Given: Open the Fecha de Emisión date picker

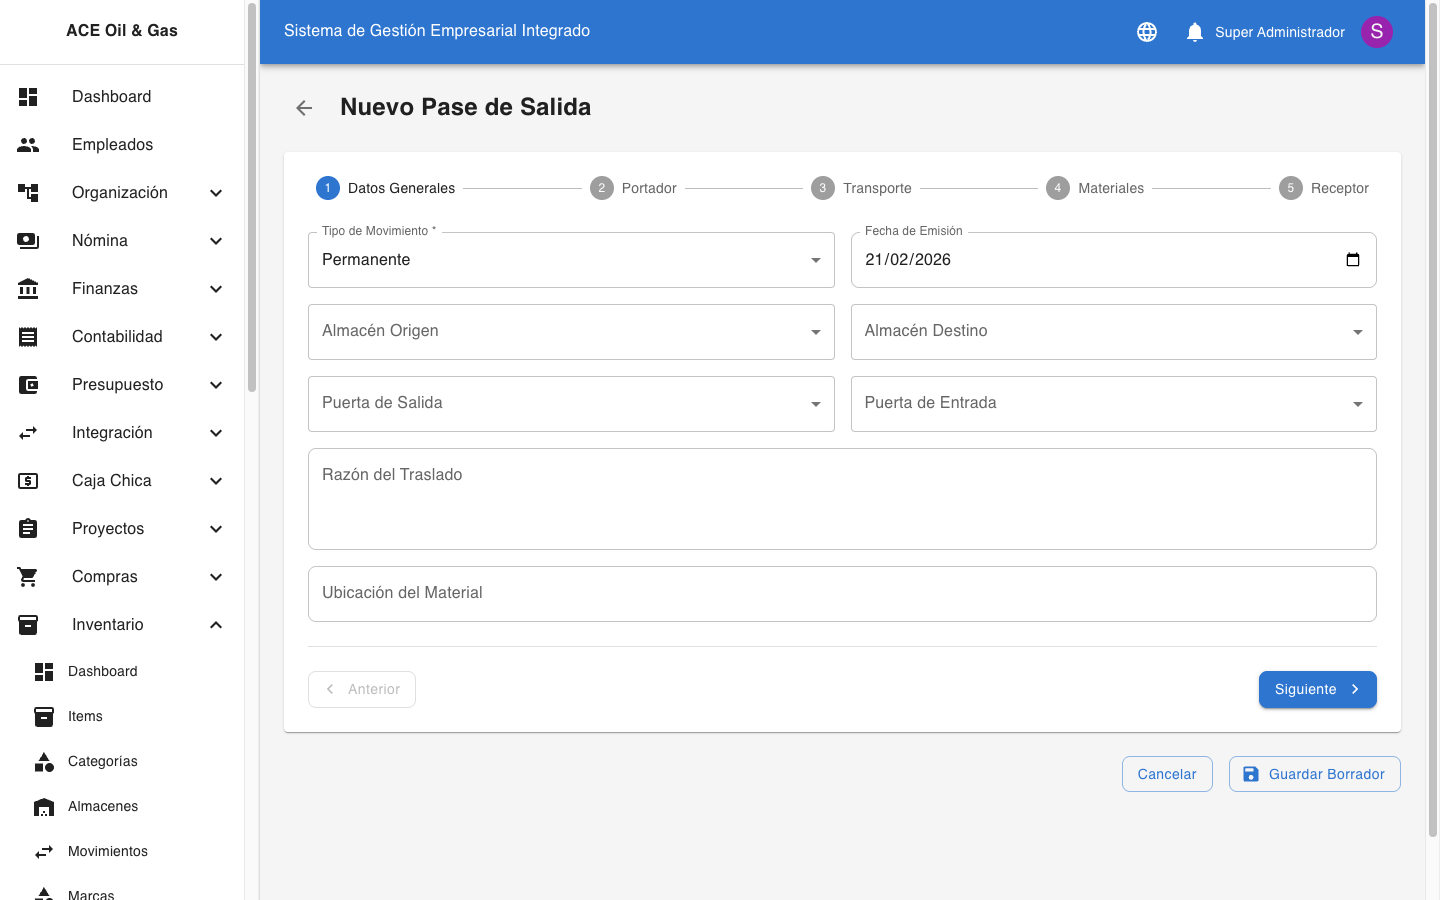Looking at the screenshot, I should [x=1352, y=259].
